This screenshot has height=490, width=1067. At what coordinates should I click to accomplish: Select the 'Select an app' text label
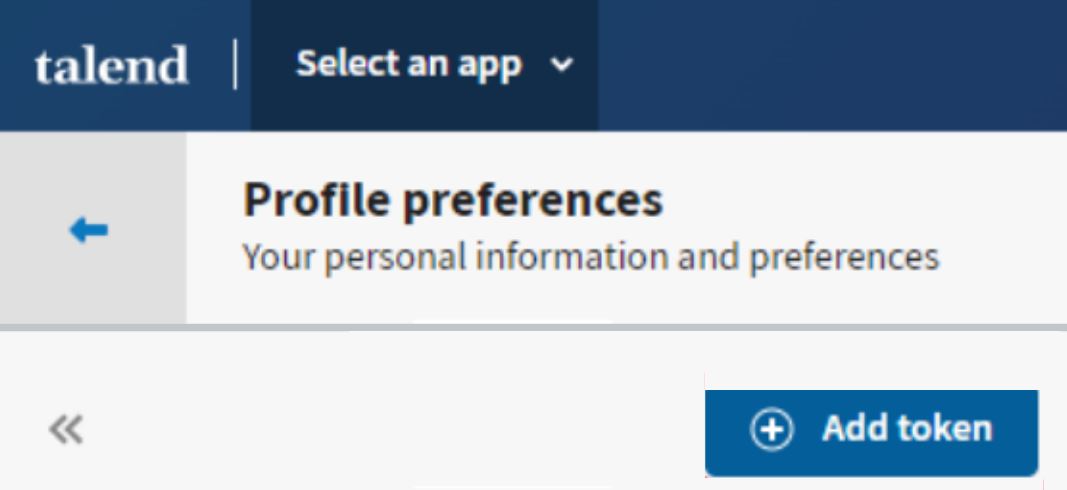(408, 66)
